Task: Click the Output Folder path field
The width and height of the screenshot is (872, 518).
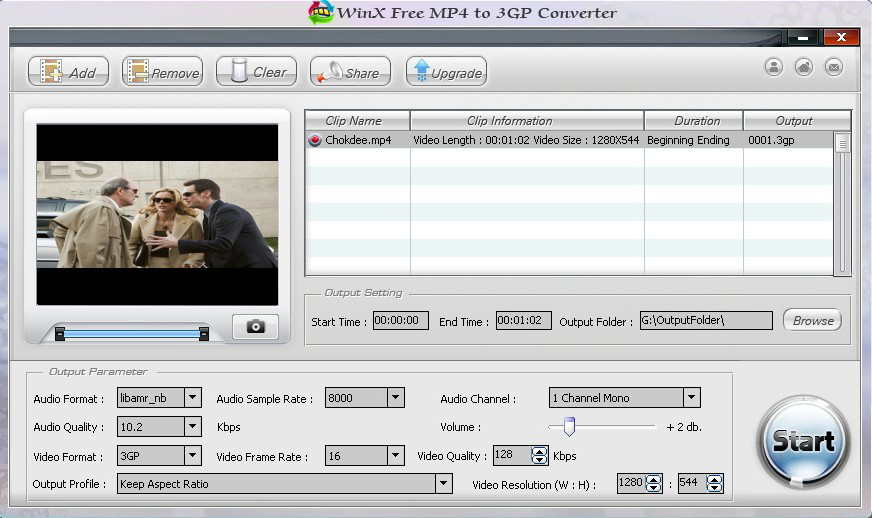Action: (706, 320)
